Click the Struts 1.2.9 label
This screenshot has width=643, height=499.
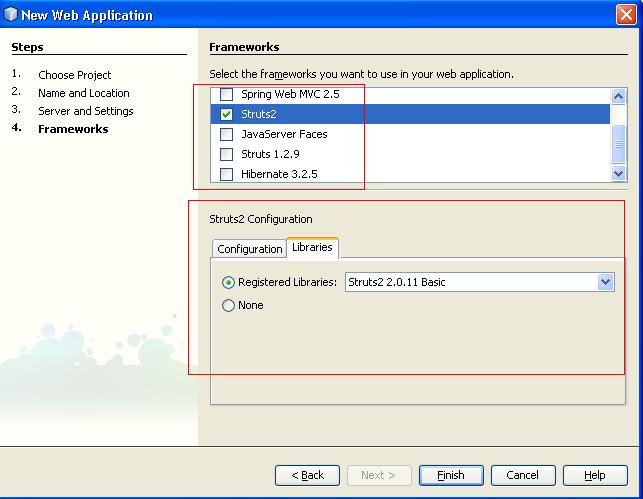(x=270, y=154)
